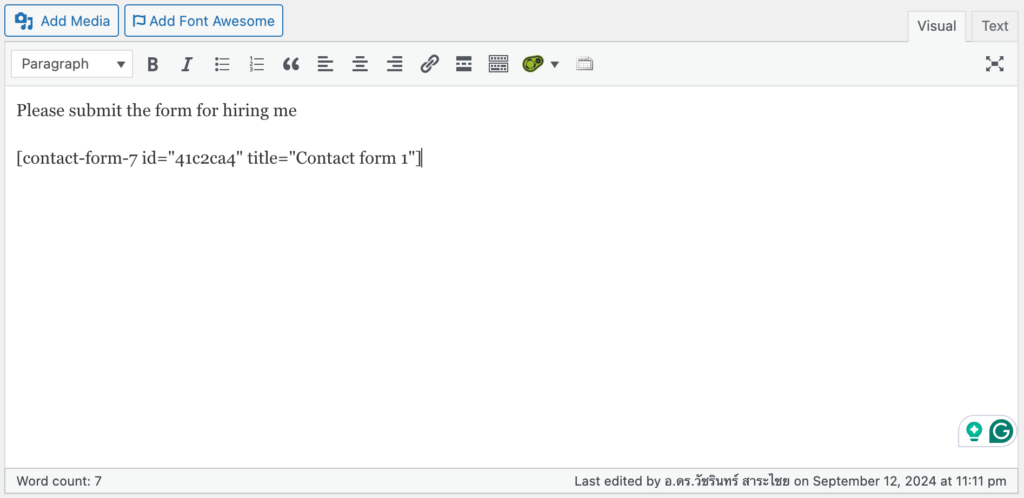Align text left
Viewport: 1024px width, 498px height.
[325, 64]
